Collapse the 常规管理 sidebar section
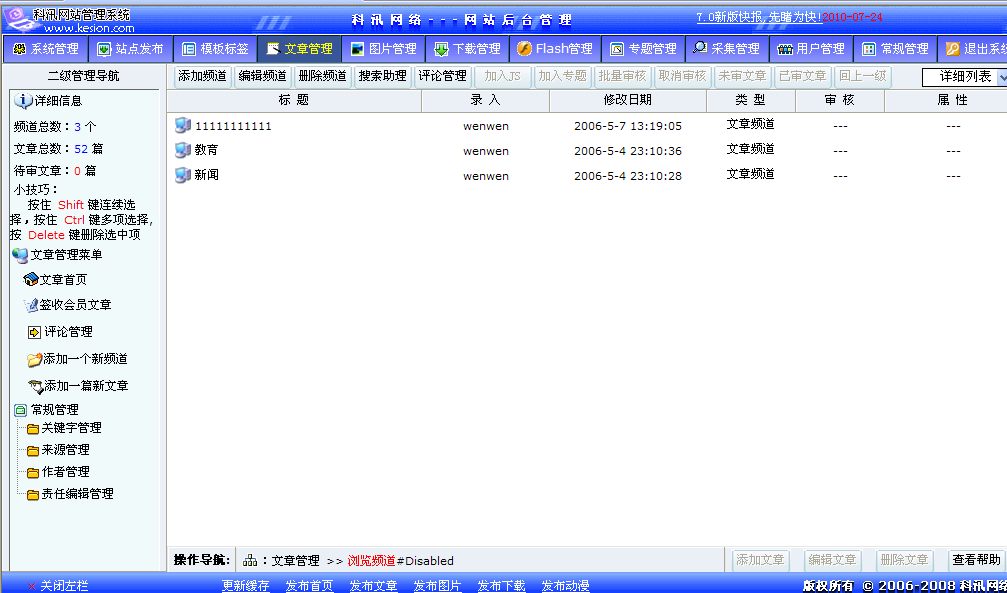This screenshot has height=593, width=1007. click(x=20, y=408)
